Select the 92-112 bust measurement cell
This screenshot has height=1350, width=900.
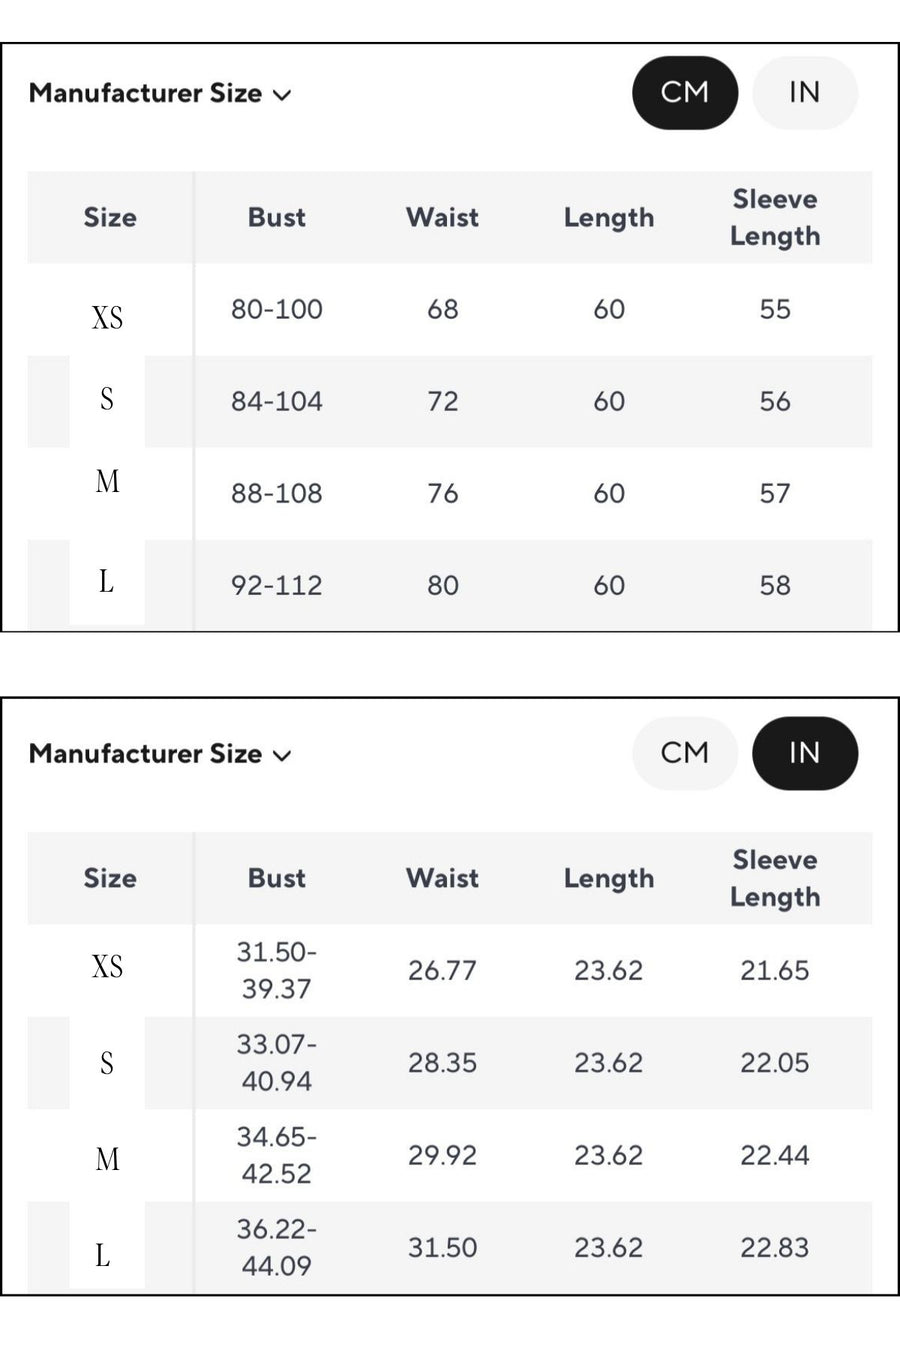tap(277, 585)
